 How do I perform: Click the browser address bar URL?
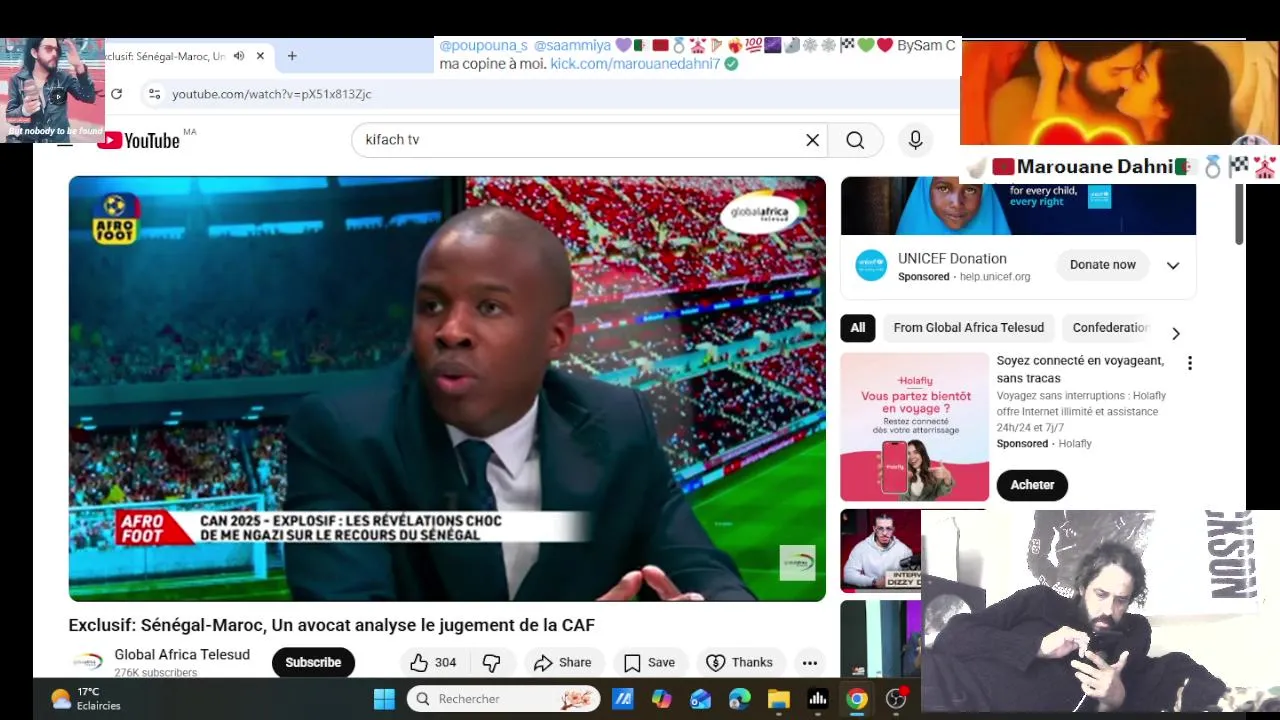[x=272, y=94]
